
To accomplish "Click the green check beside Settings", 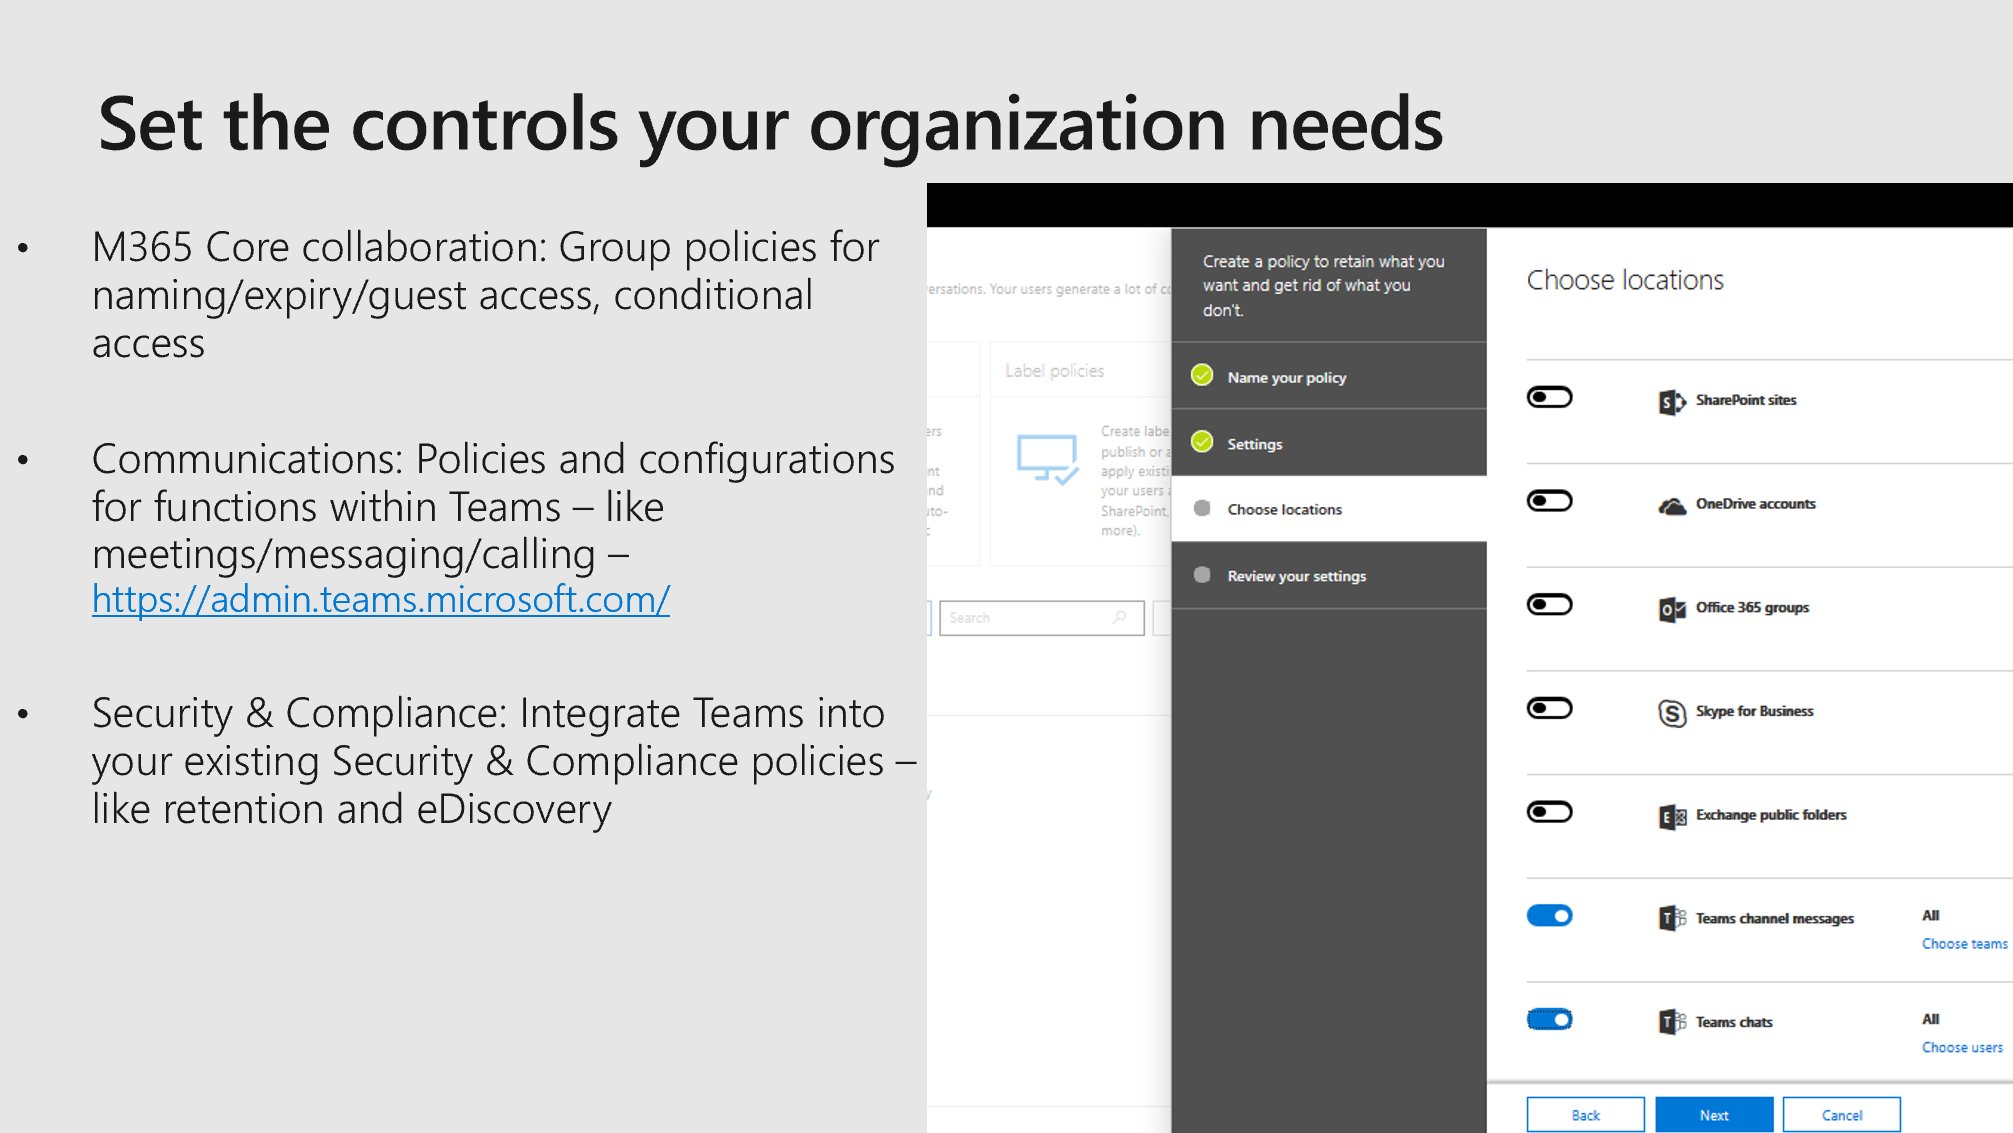I will tap(1202, 442).
